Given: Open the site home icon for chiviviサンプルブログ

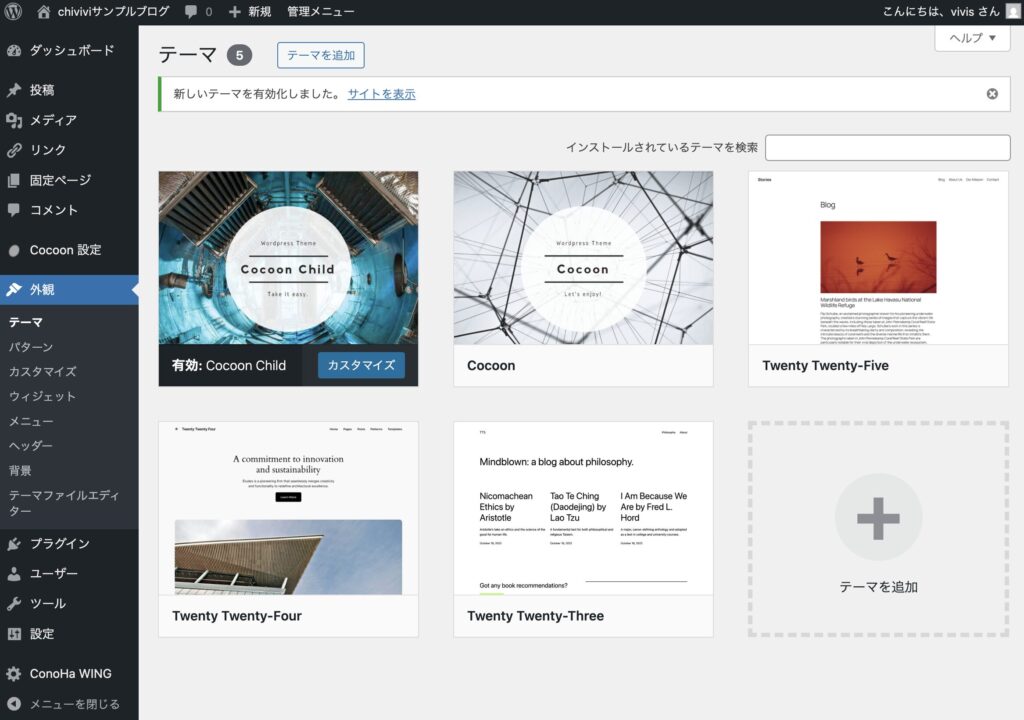Looking at the screenshot, I should (x=44, y=12).
